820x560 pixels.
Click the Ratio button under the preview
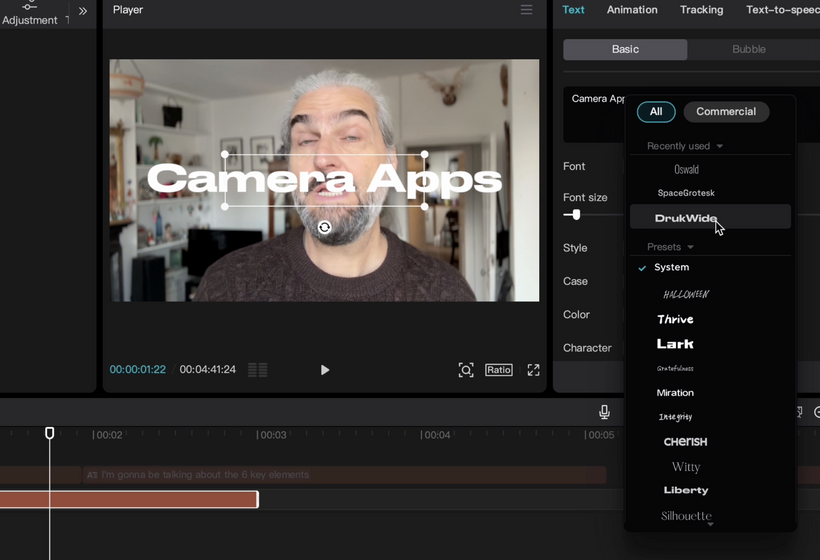point(498,370)
